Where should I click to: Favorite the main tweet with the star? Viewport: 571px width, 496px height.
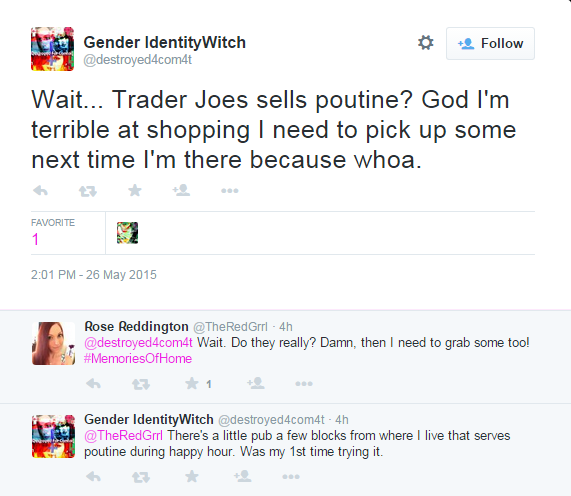[x=135, y=190]
